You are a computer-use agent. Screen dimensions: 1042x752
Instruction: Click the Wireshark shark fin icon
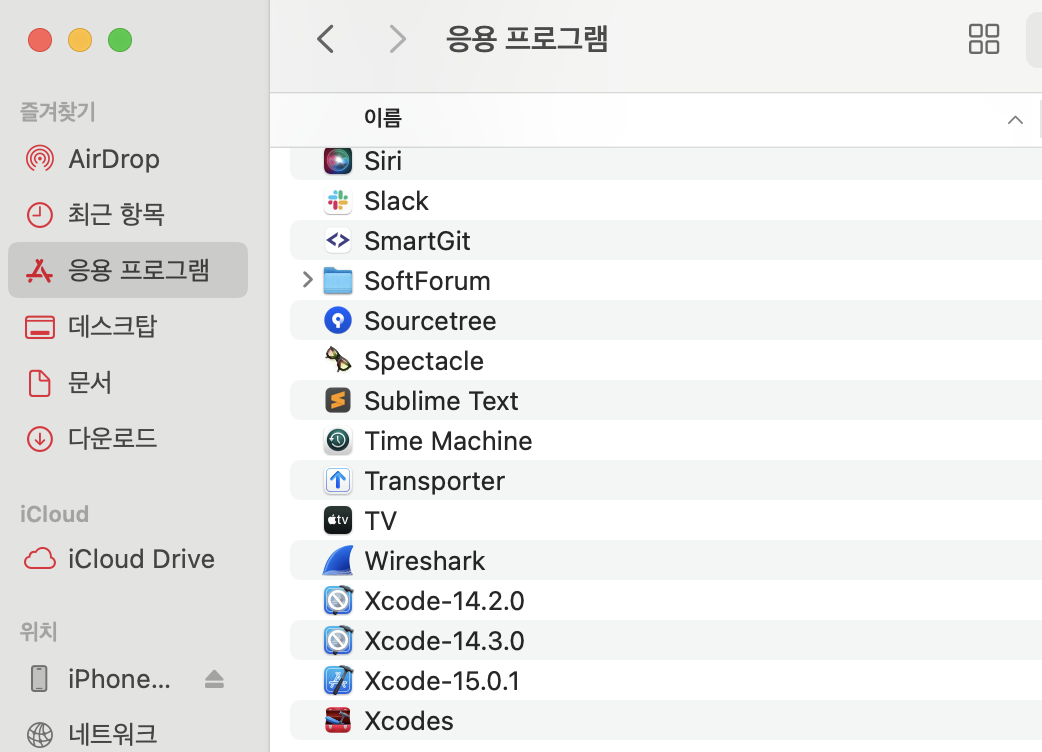[x=338, y=561]
